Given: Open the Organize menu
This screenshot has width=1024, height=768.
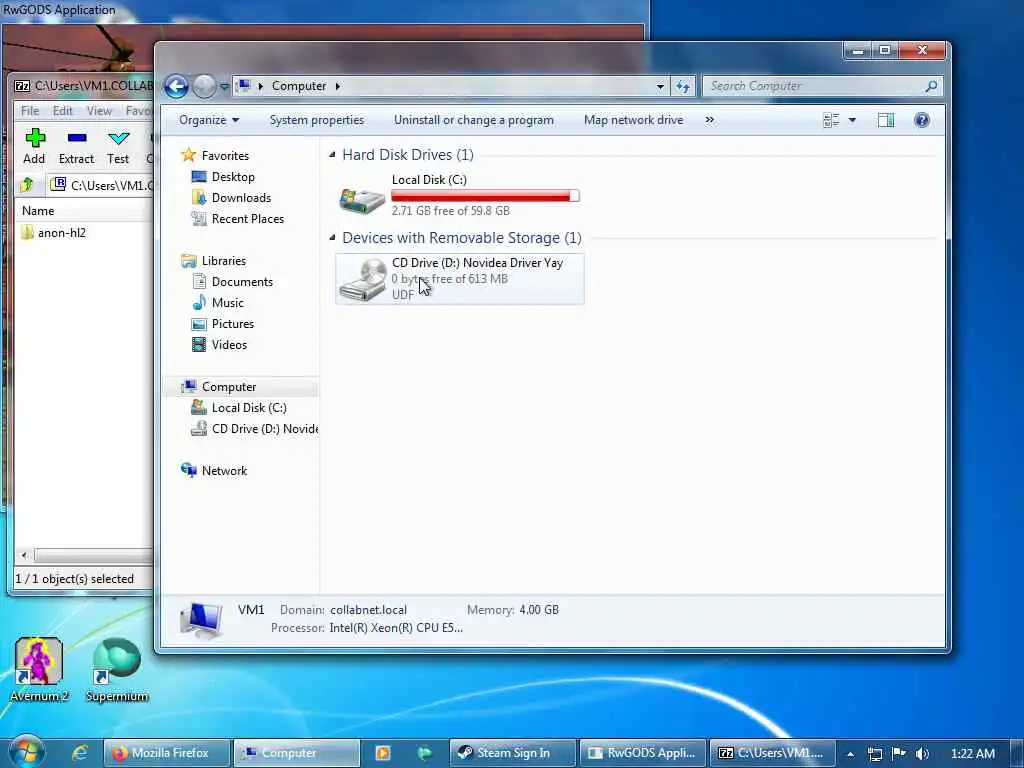Looking at the screenshot, I should [209, 120].
